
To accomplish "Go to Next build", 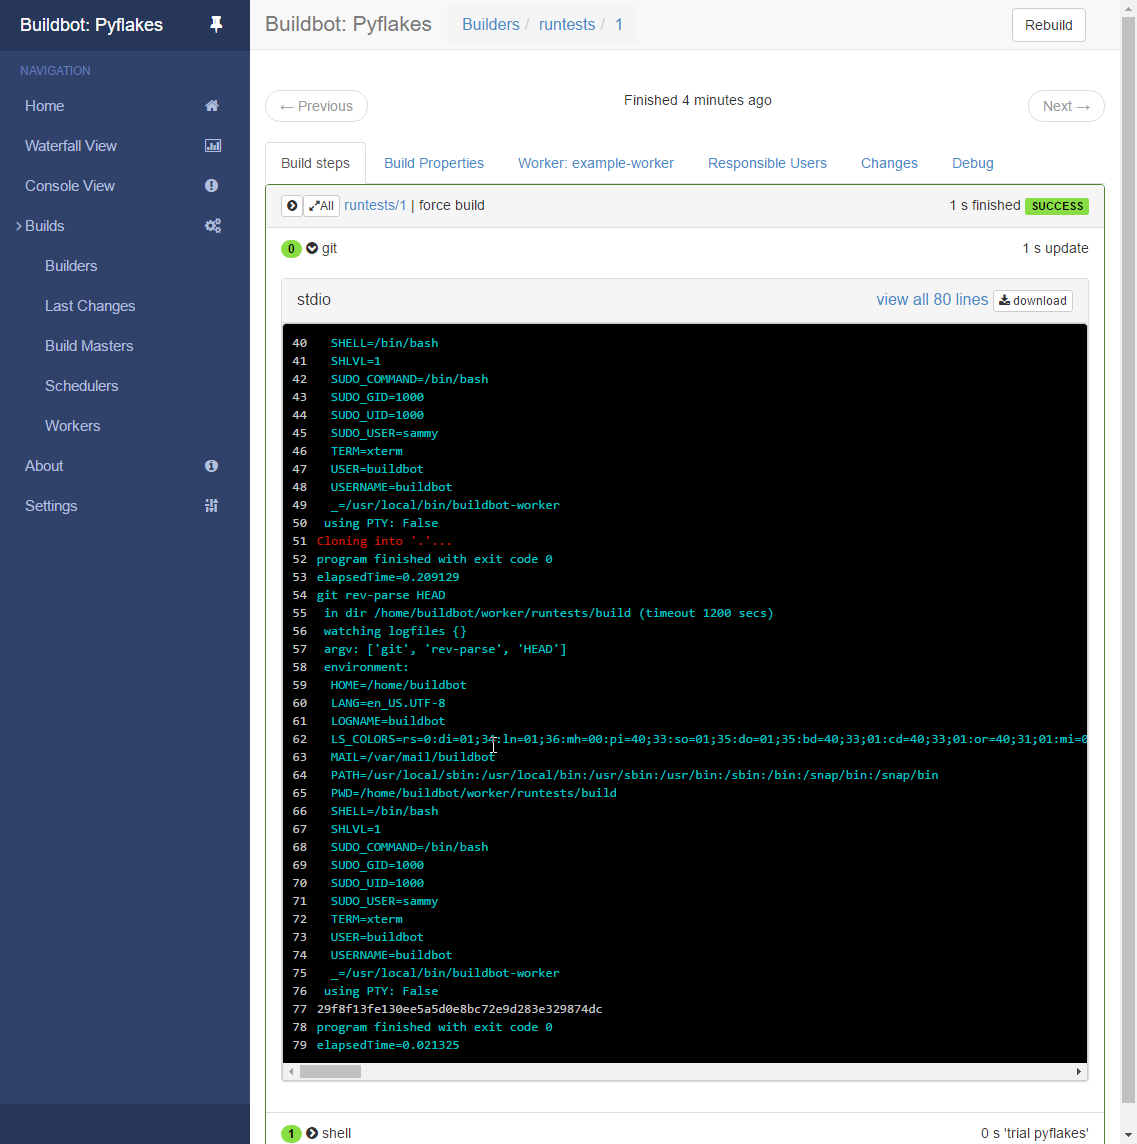I will tap(1066, 107).
